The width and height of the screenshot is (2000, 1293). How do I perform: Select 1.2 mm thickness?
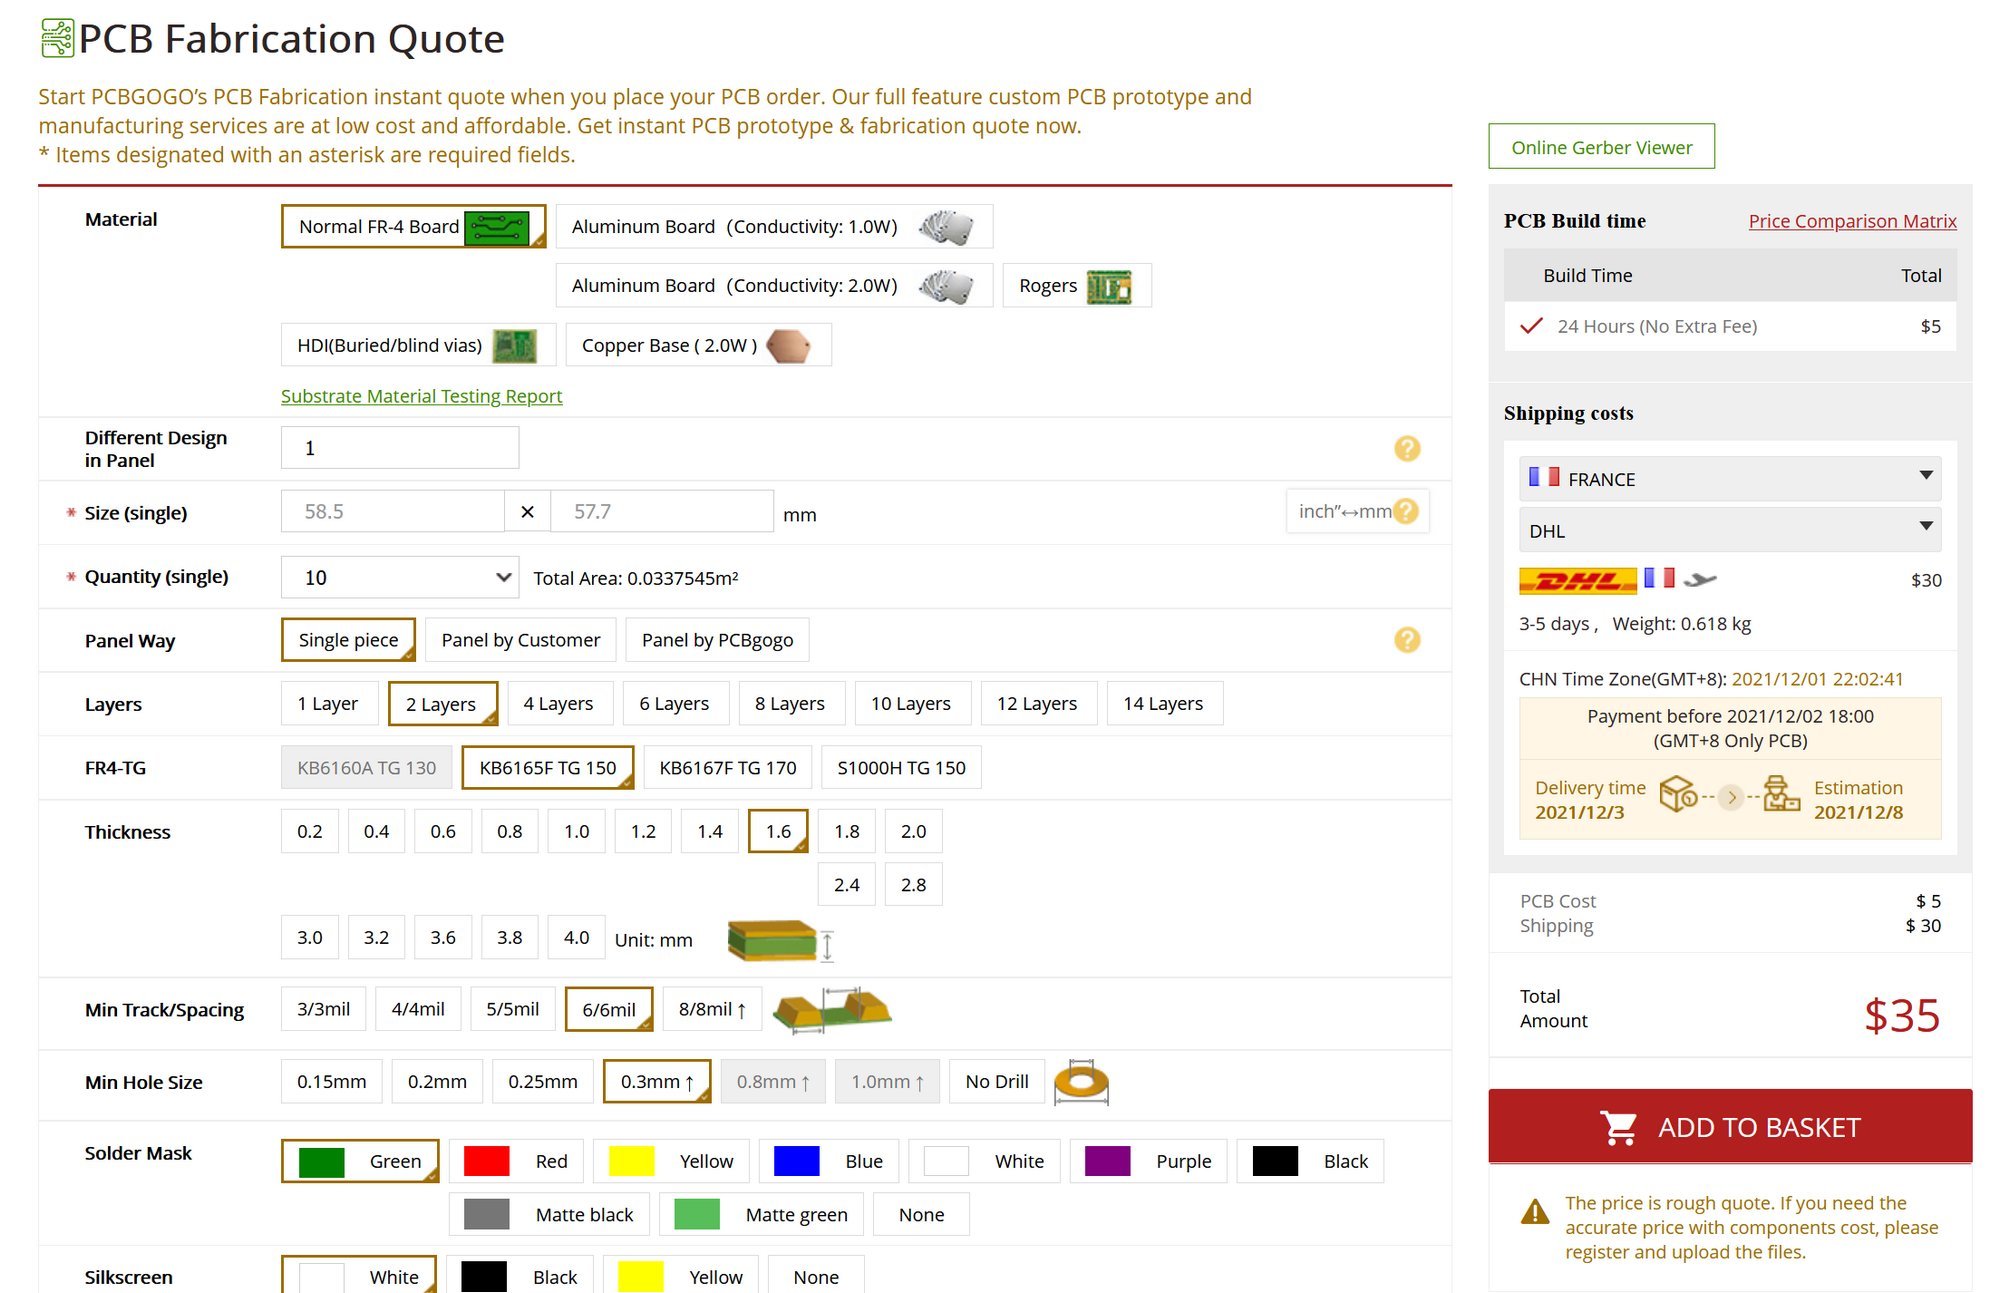643,832
